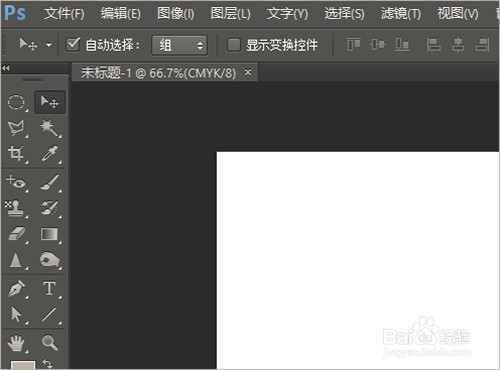The image size is (500, 370).
Task: Align horizontal centers of layers
Action: tap(458, 45)
